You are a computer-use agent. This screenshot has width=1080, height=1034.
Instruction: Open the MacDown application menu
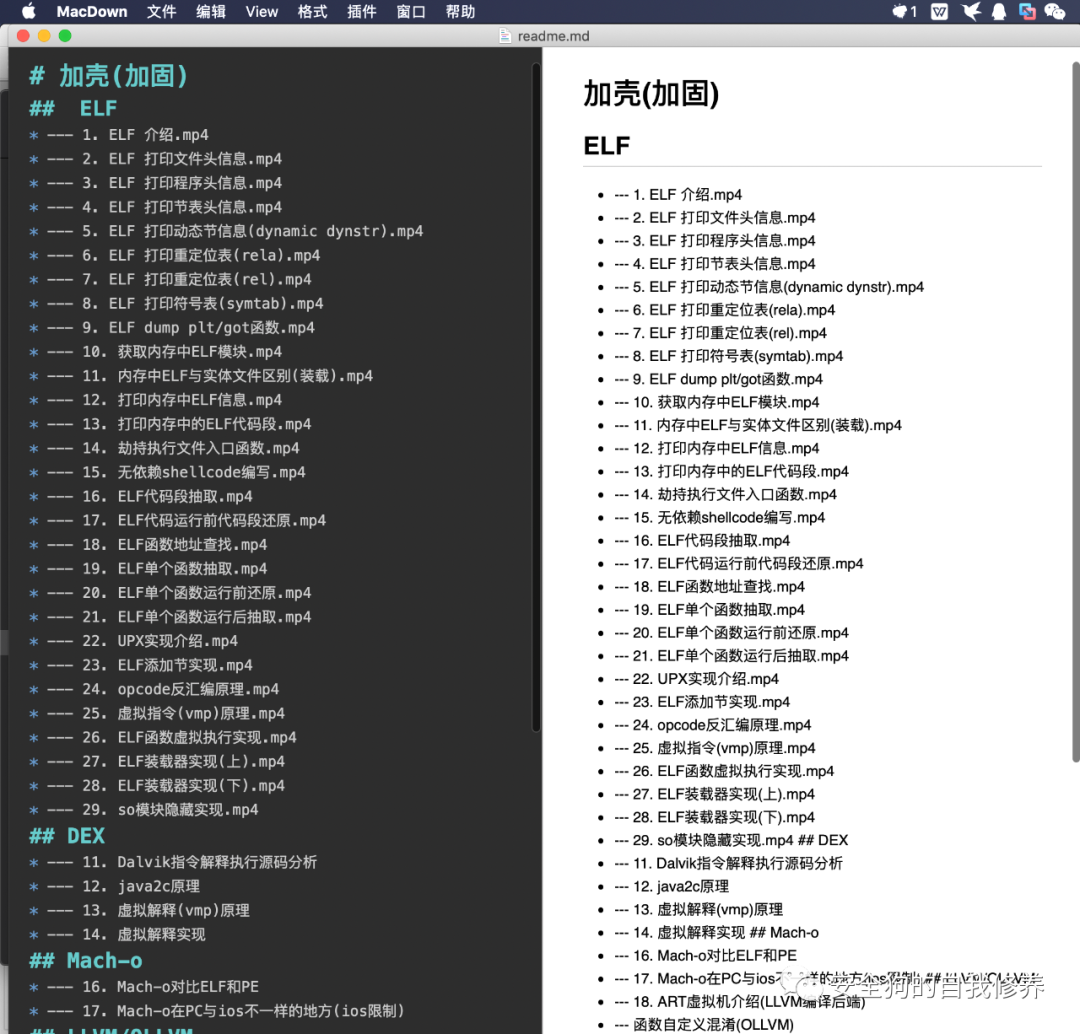click(92, 11)
